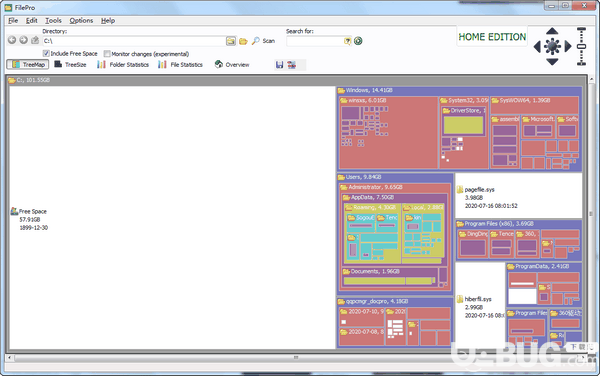Click the search field help dropdown icon
Screen dimensions: 600x376
pos(347,41)
